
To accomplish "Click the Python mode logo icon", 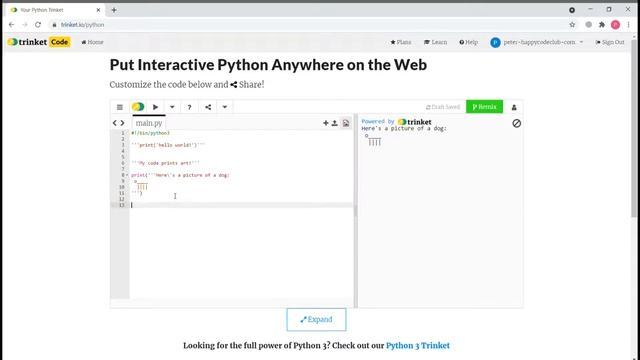I will pos(138,107).
